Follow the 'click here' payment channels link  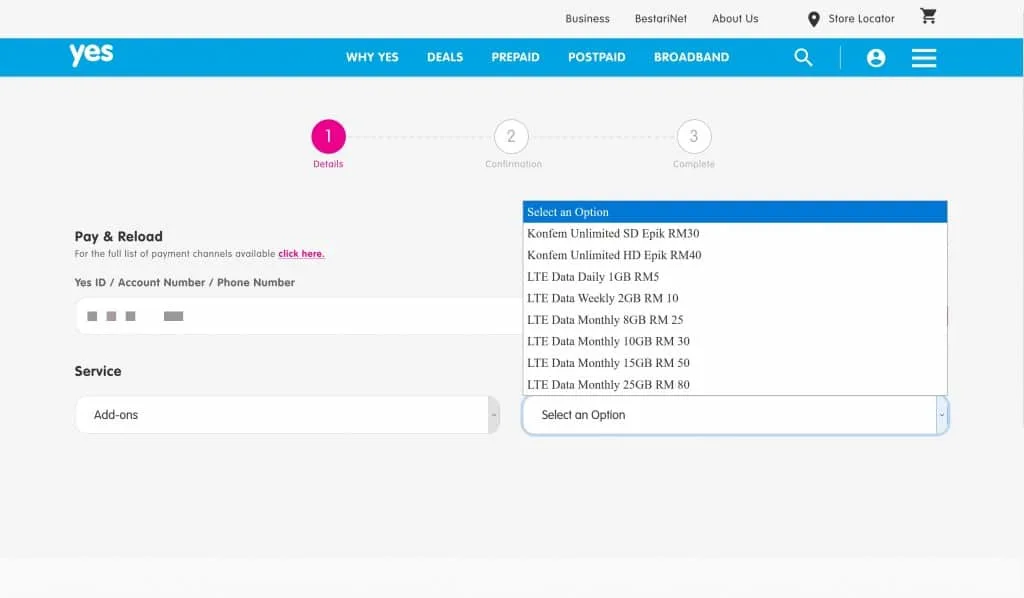301,254
